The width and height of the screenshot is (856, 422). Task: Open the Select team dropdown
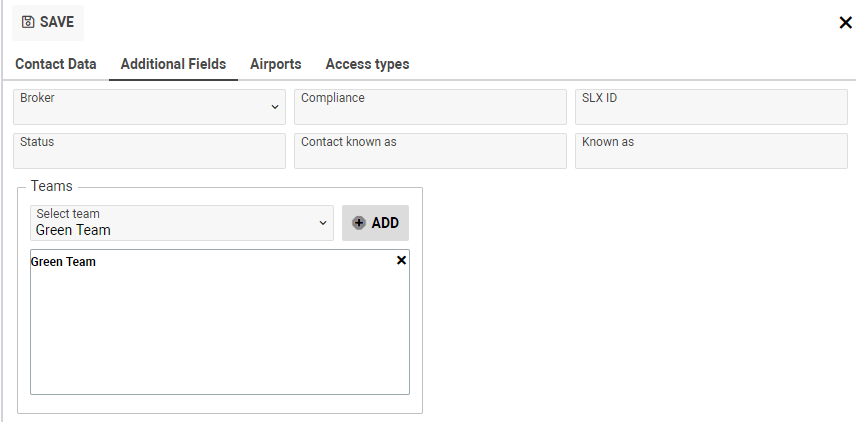170,223
